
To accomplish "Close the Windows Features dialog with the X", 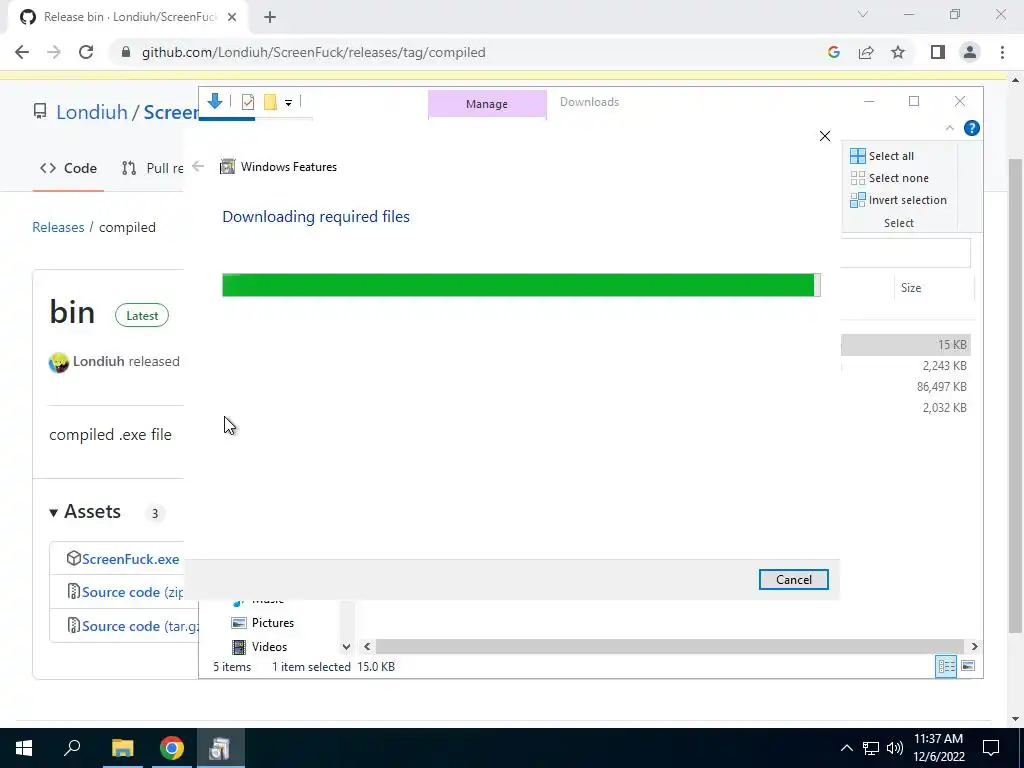I will tap(825, 136).
